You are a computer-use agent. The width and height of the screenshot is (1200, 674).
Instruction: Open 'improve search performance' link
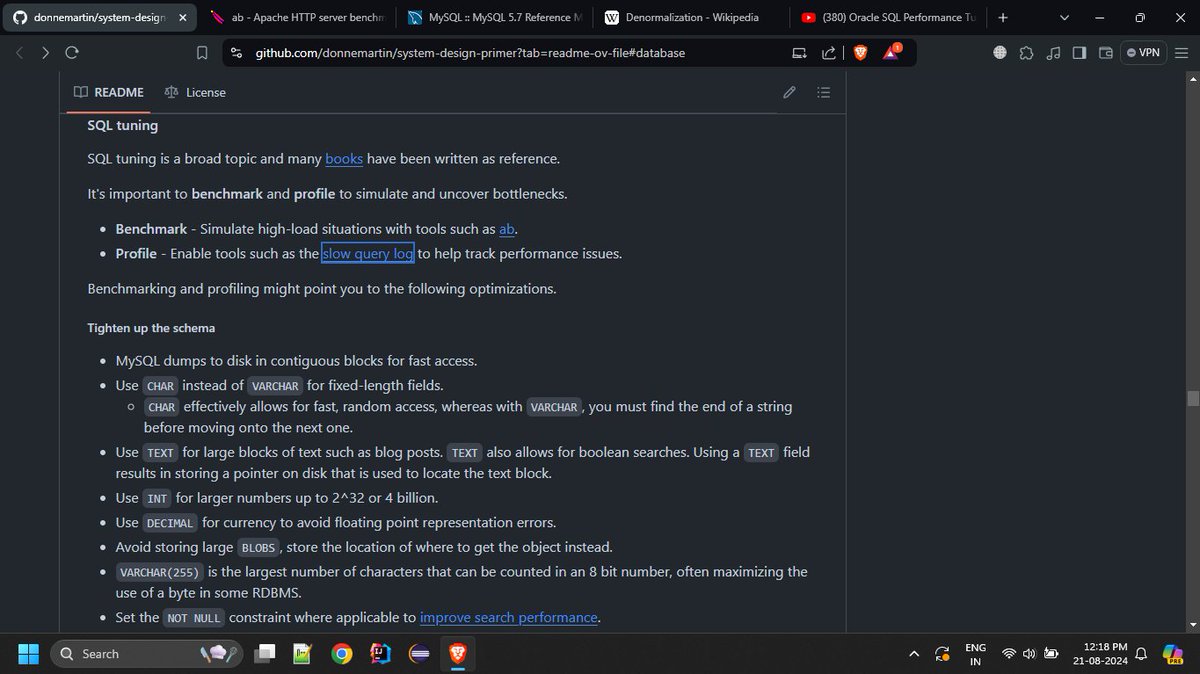pos(508,617)
